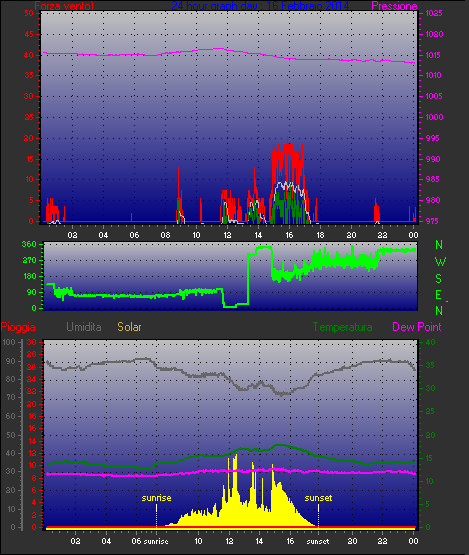The width and height of the screenshot is (469, 555).
Task: Click the 12 hour tick under the wind chart
Action: pos(227,235)
